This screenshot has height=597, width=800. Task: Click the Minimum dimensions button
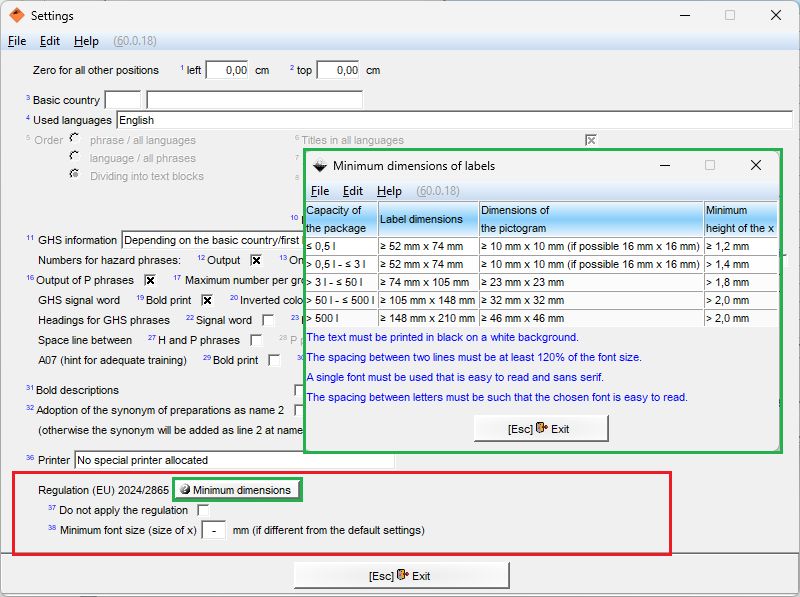(237, 490)
